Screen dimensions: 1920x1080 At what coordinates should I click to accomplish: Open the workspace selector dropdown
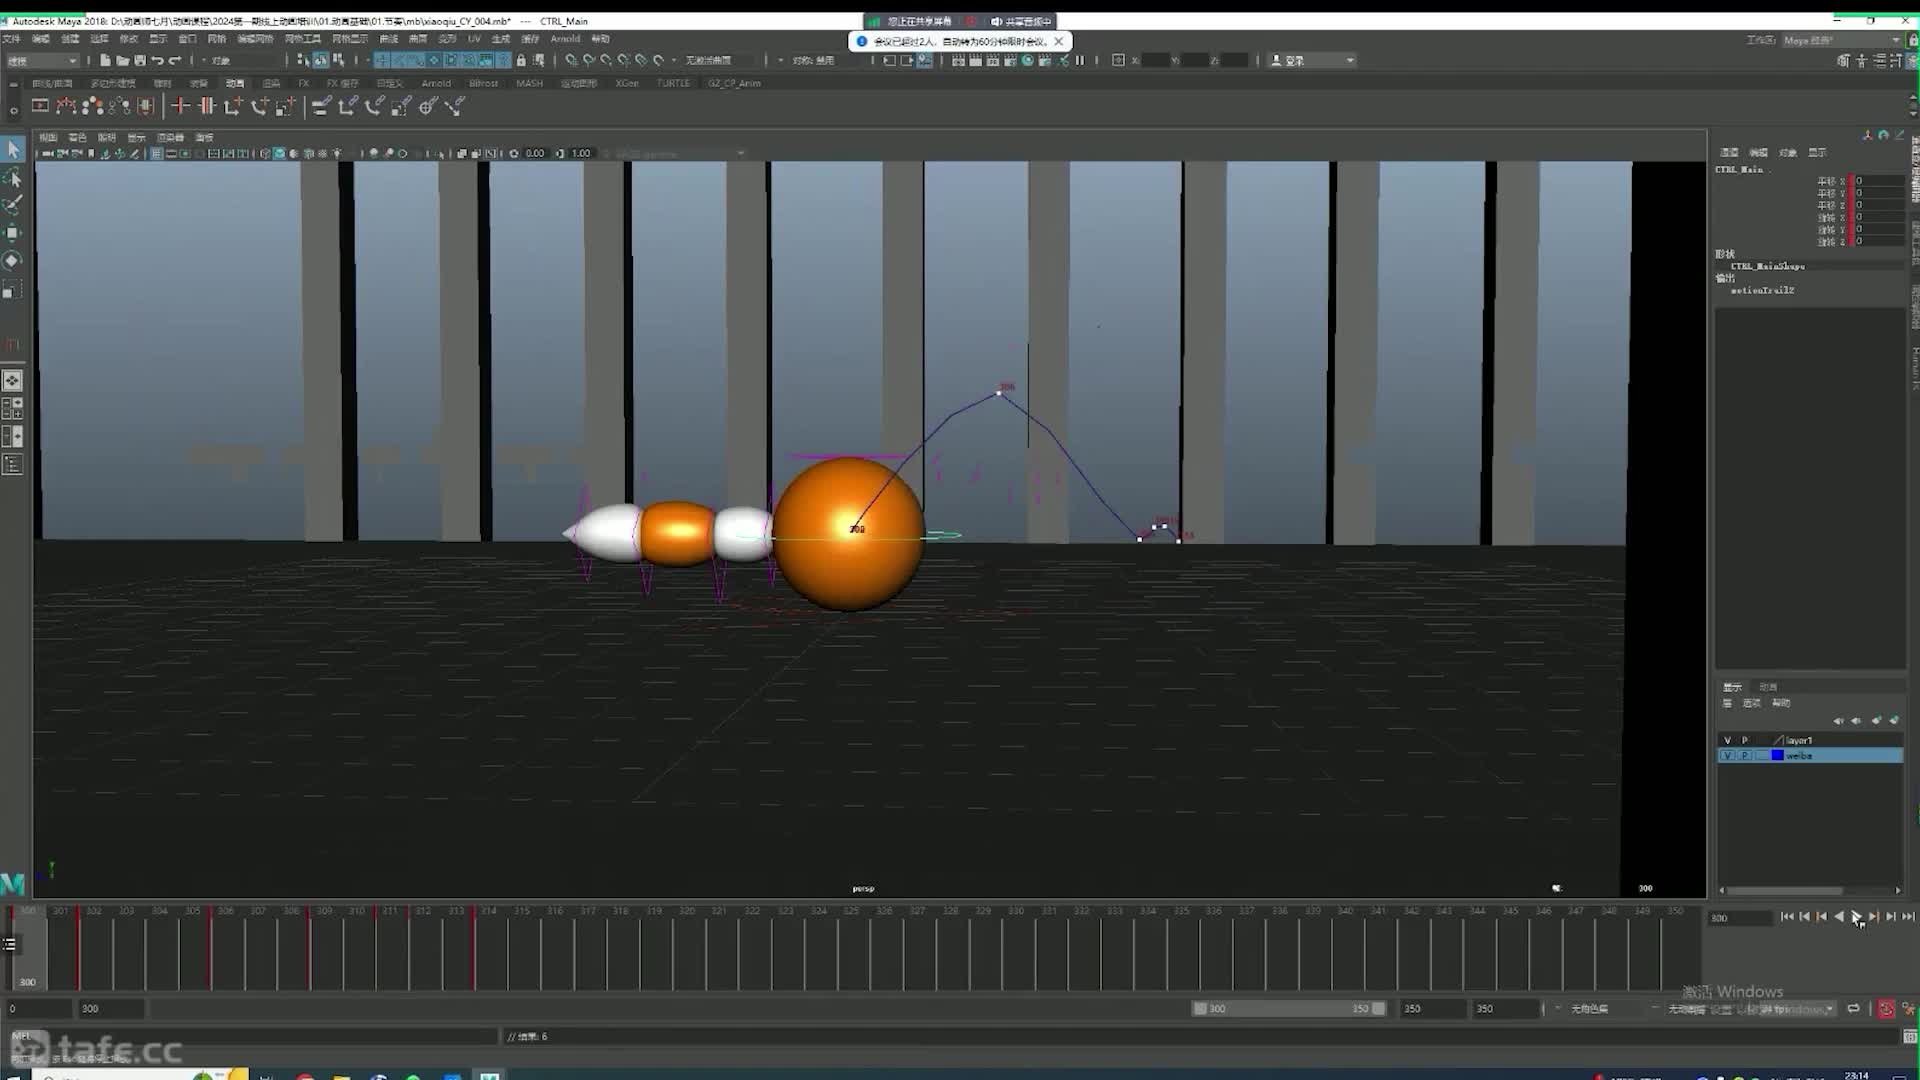coord(1841,40)
